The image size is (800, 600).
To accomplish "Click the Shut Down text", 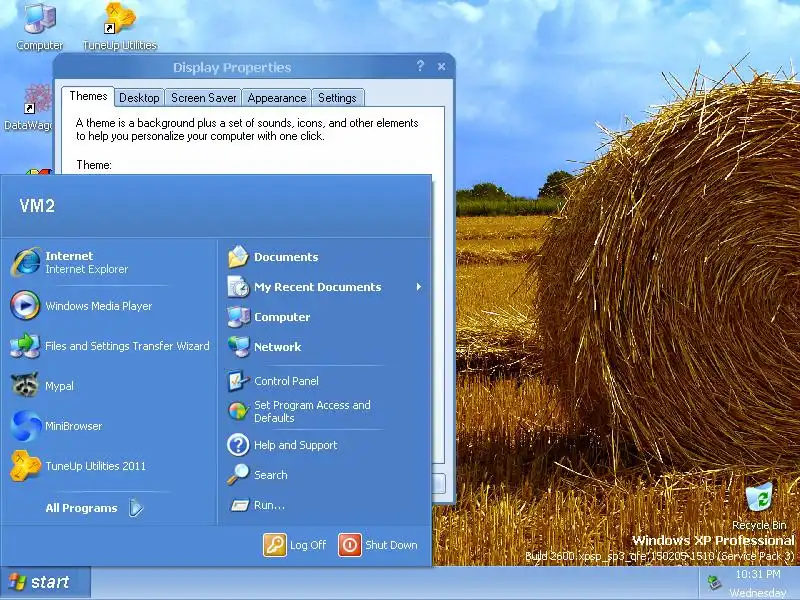I will point(391,545).
